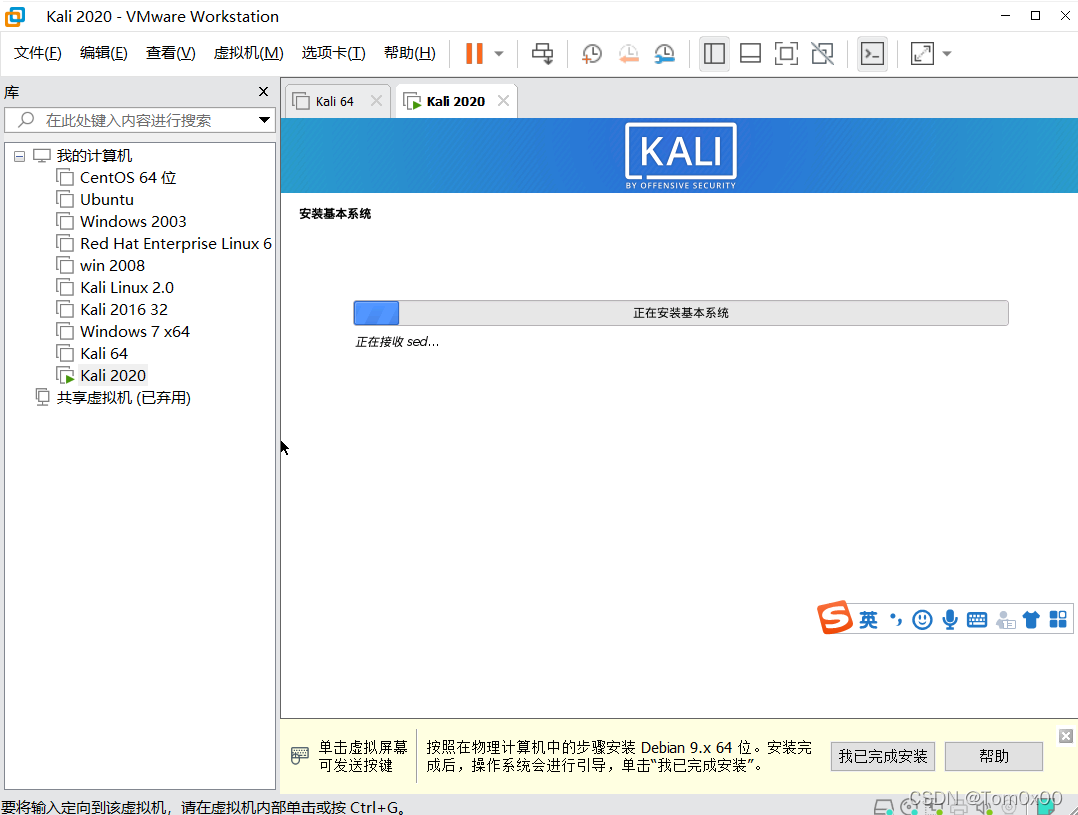The height and width of the screenshot is (815, 1078).
Task: Switch to the Kali 64 tab
Action: coord(334,102)
